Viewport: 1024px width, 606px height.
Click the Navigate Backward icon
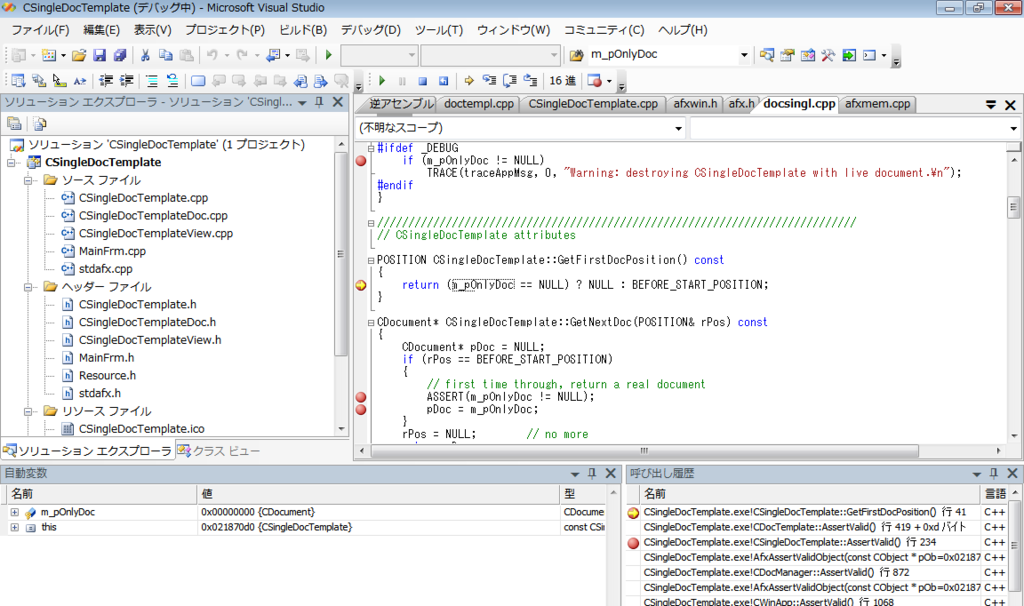pyautogui.click(x=273, y=56)
